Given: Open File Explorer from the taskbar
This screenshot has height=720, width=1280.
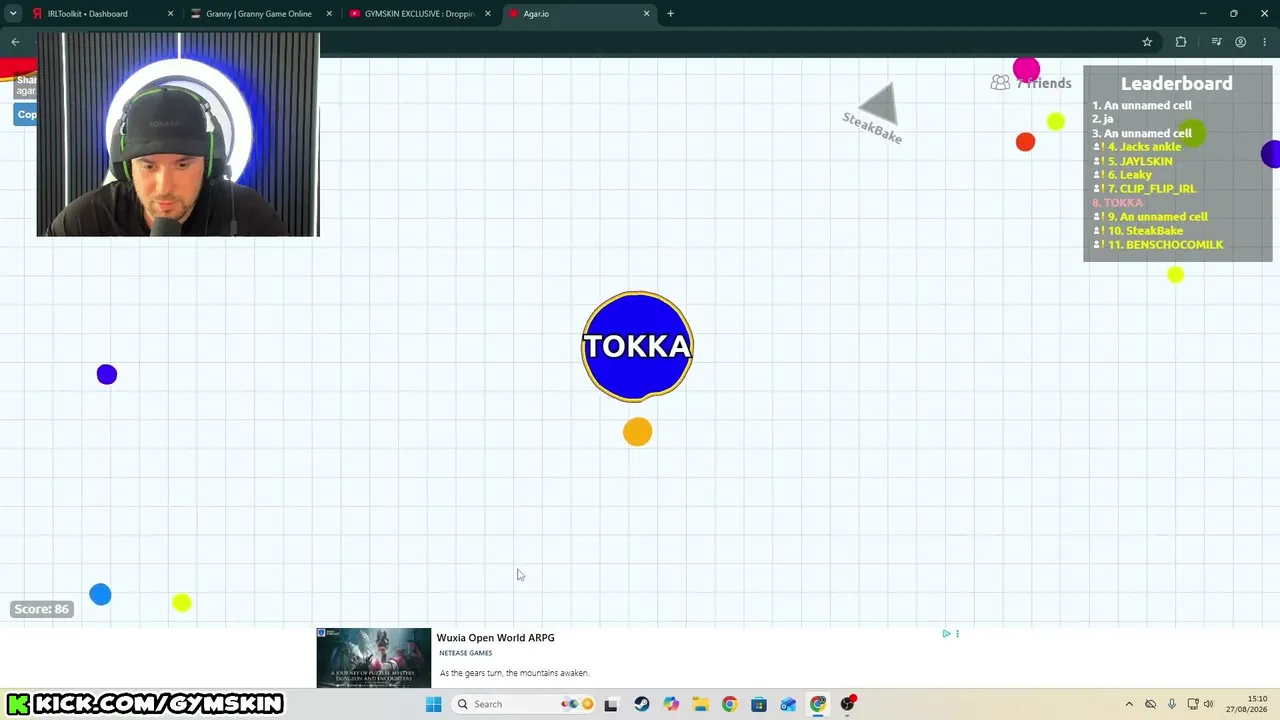Looking at the screenshot, I should point(700,704).
